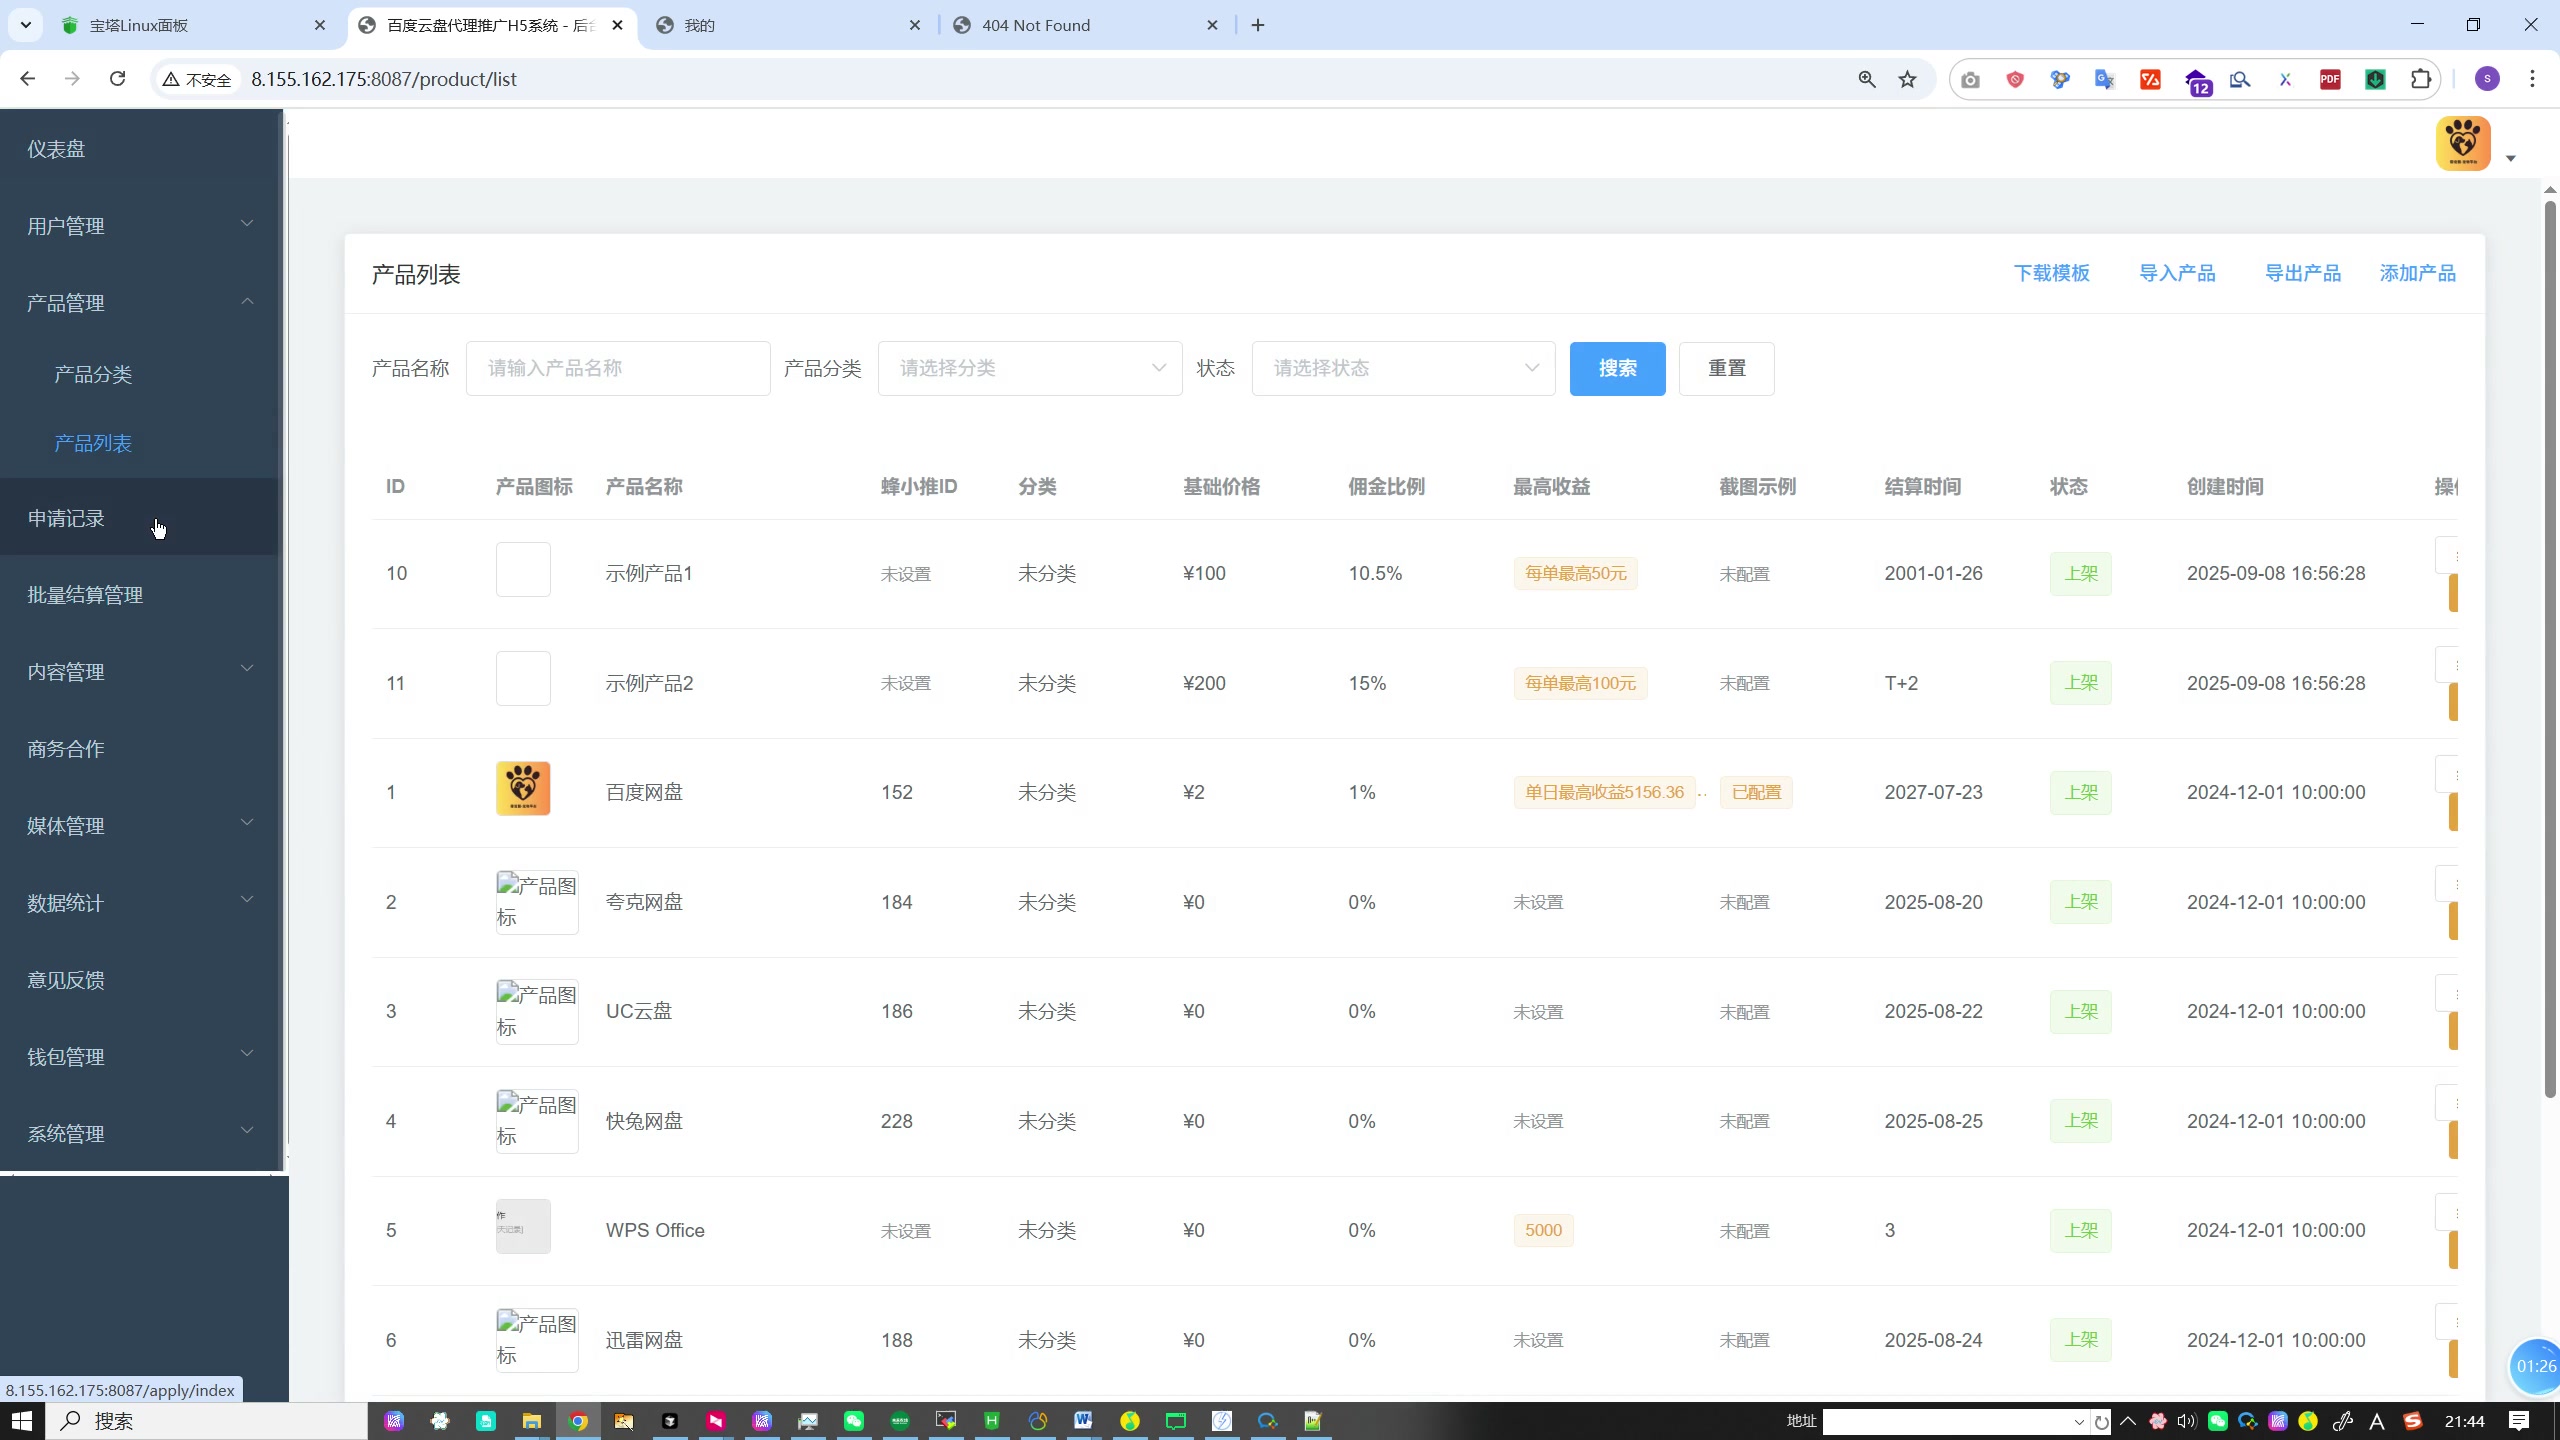Bookmark this page with star icon
Screen dimensions: 2560x1440
(1908, 79)
